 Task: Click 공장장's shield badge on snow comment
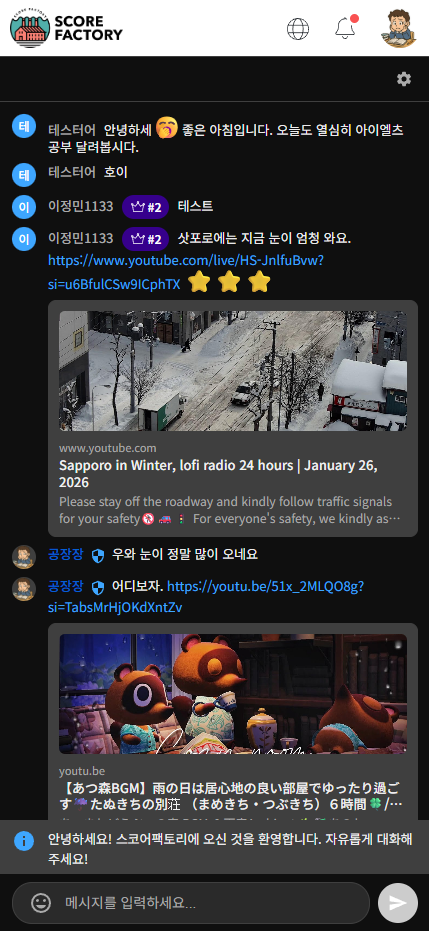pos(98,556)
